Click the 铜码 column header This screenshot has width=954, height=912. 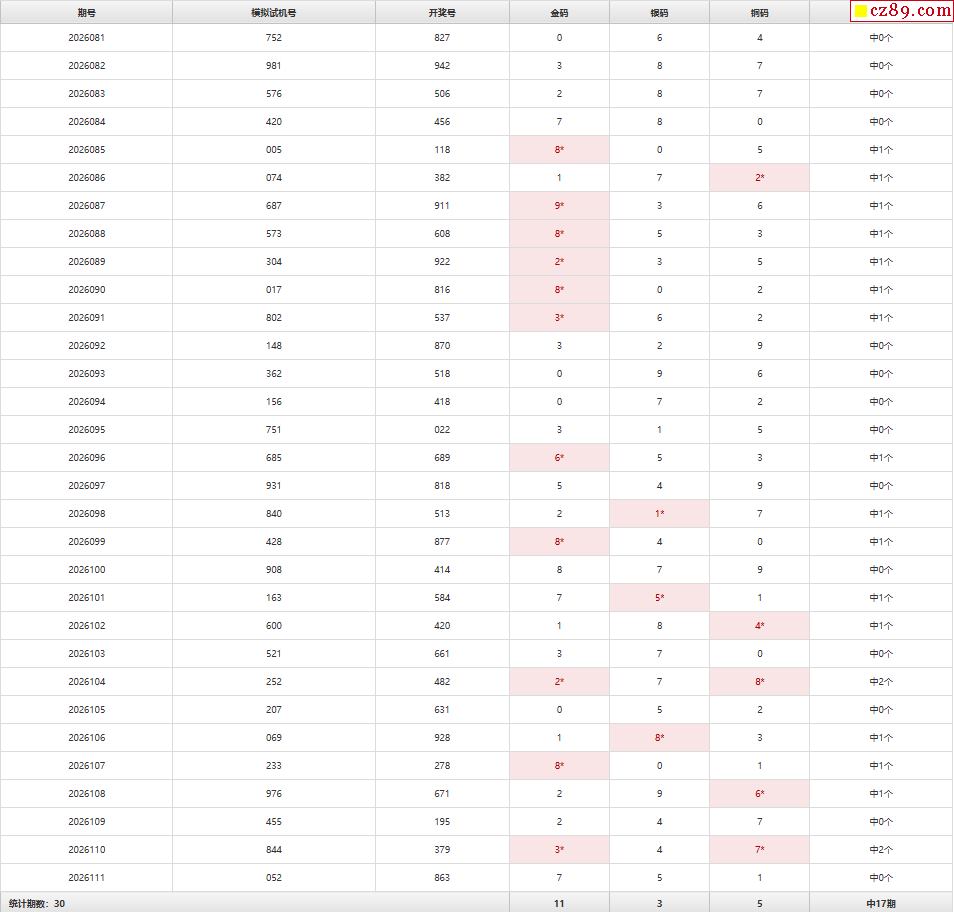coord(759,13)
